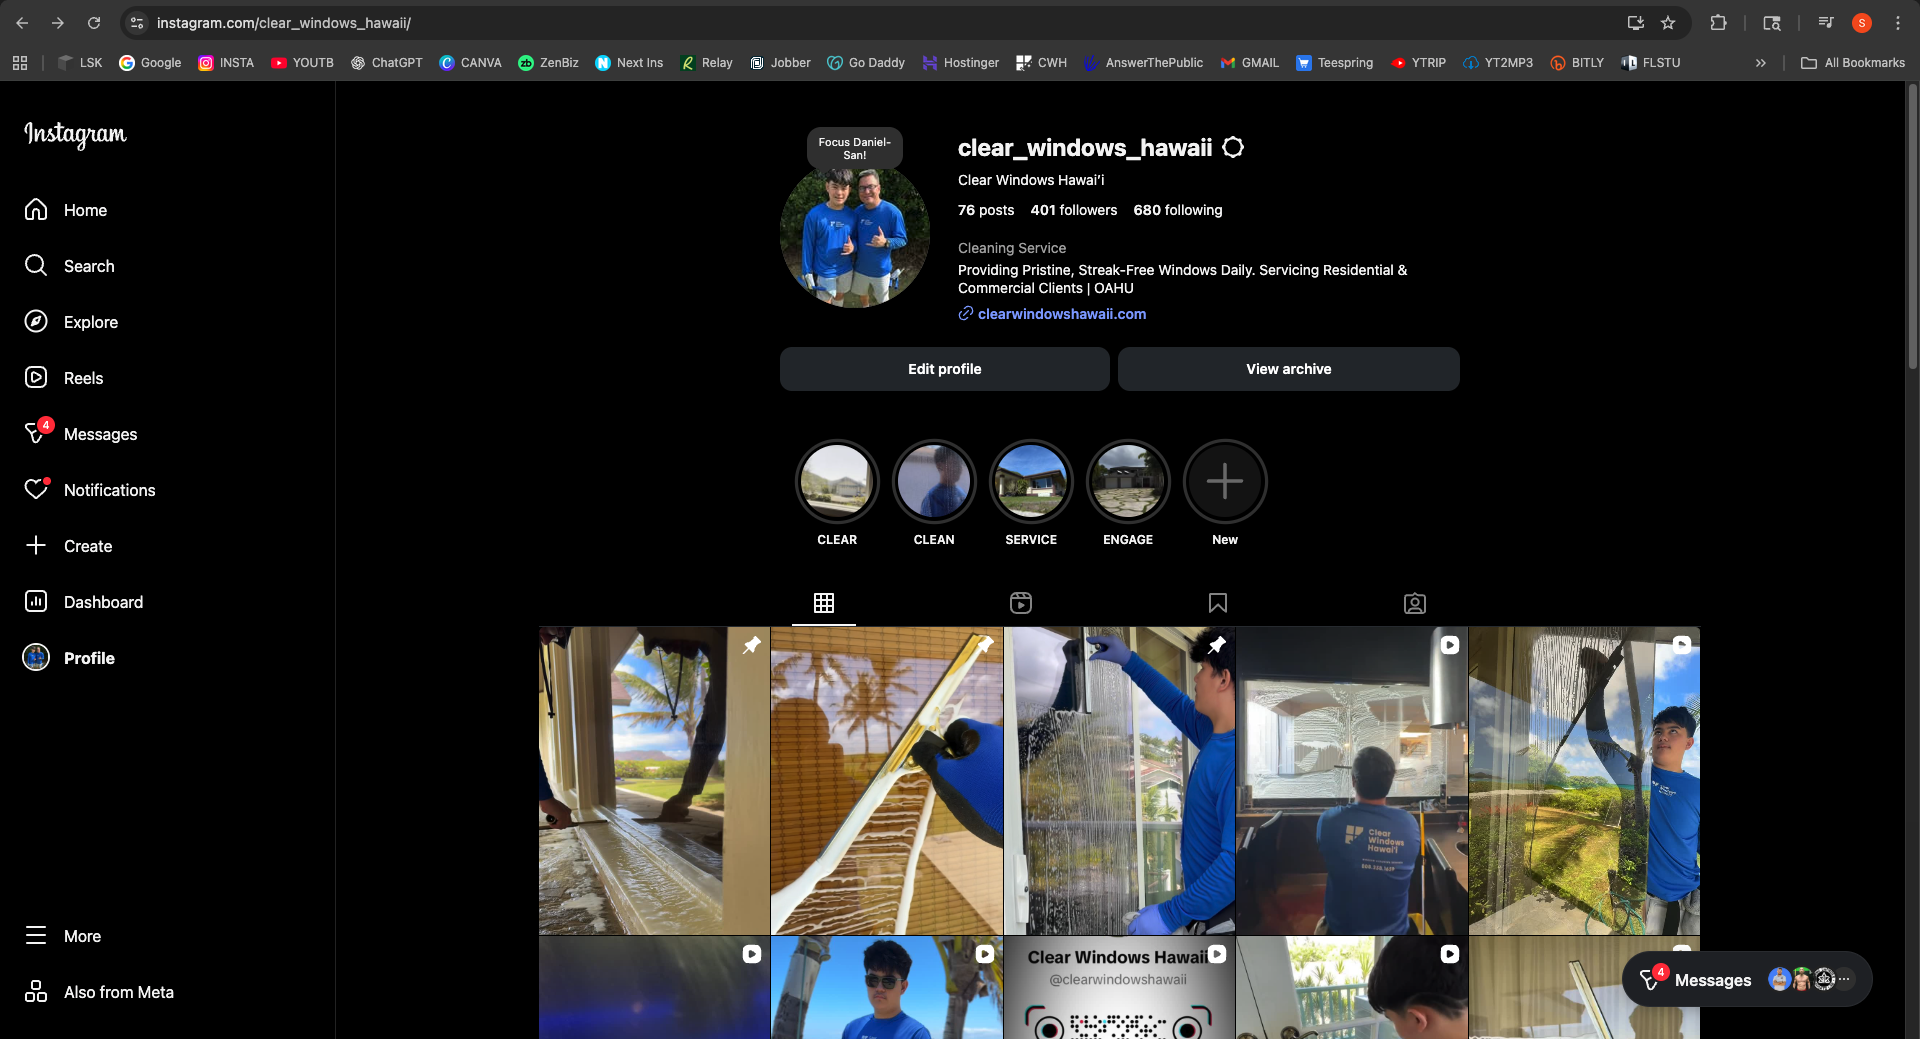Click the Instagram wordmark logo
1920x1039 pixels.
point(74,135)
